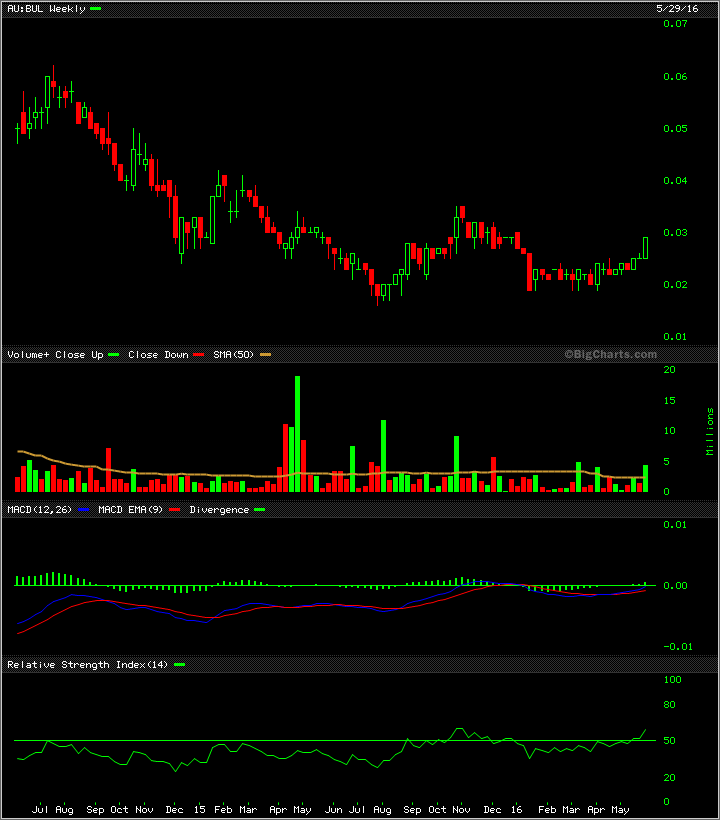Click the Millions volume axis label
Viewport: 720px width, 820px height.
(710, 431)
